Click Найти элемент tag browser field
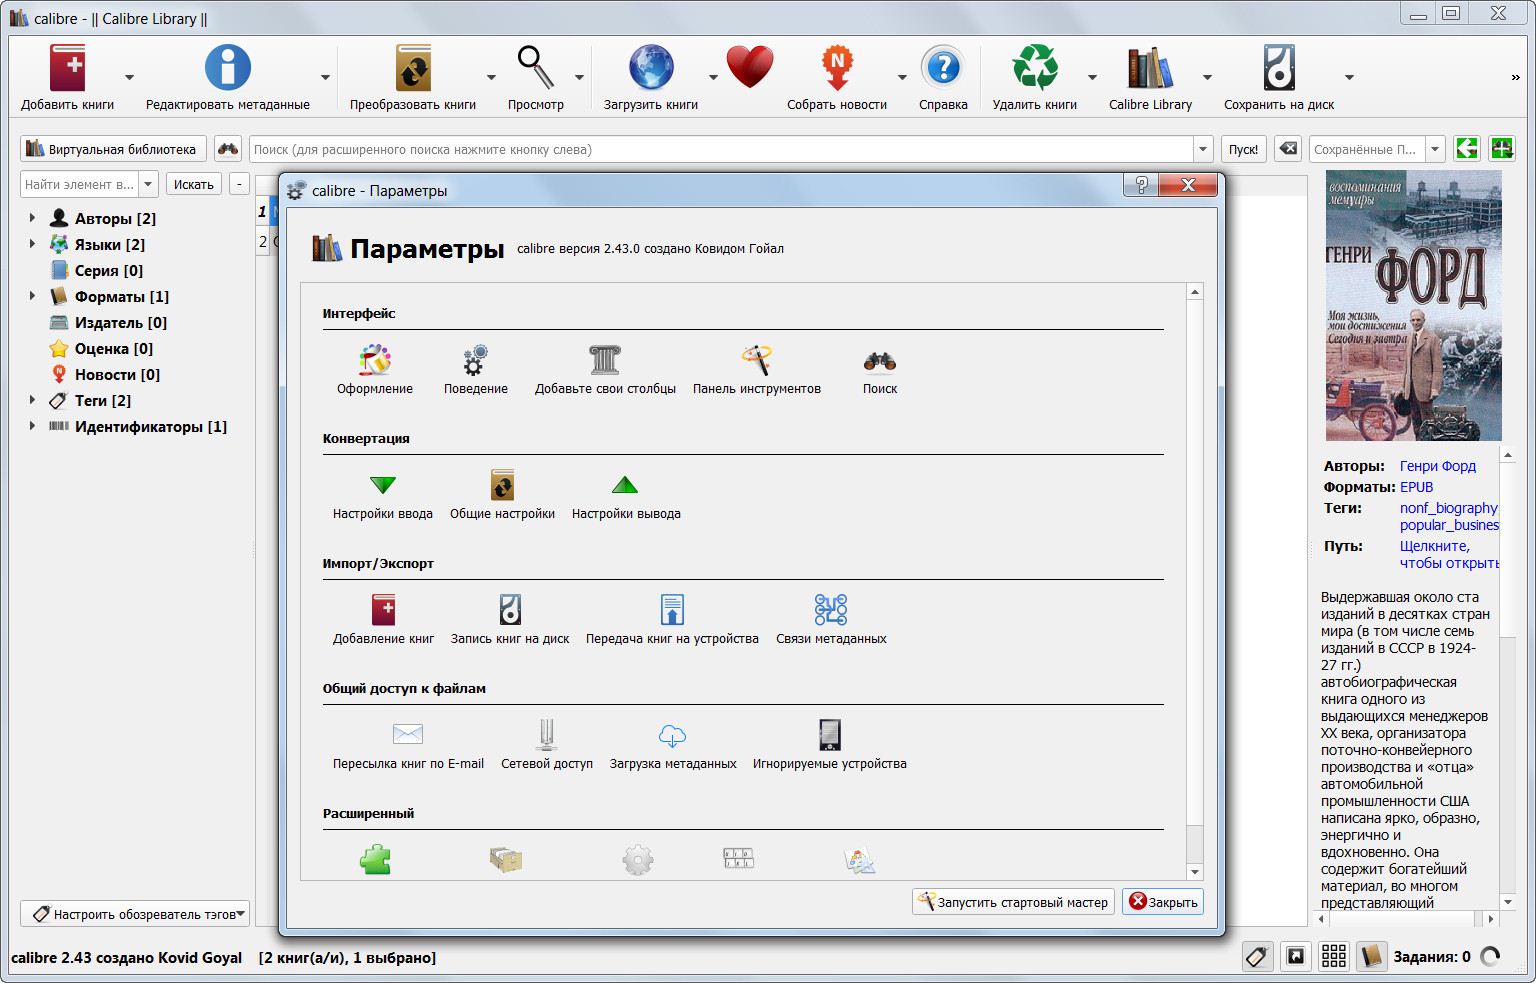Image resolution: width=1536 pixels, height=983 pixels. (x=79, y=184)
